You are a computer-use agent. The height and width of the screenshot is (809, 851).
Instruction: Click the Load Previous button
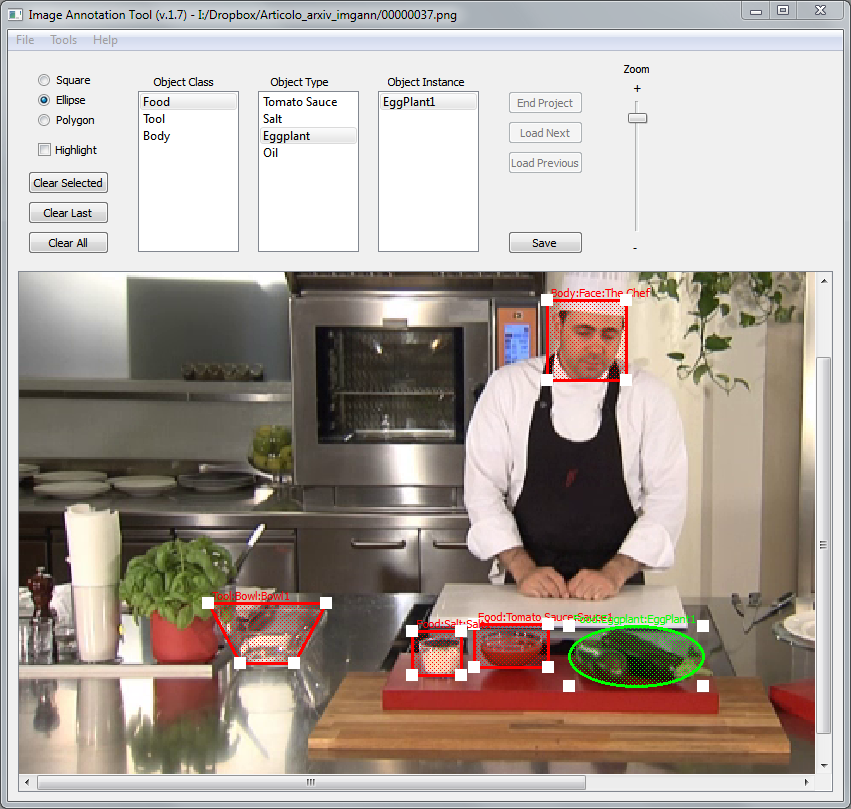(x=545, y=163)
